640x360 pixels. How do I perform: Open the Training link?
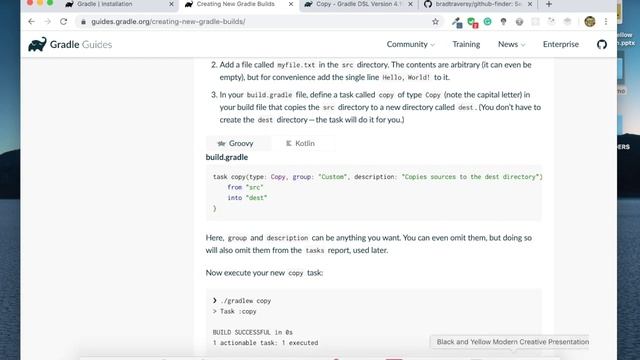click(x=466, y=44)
